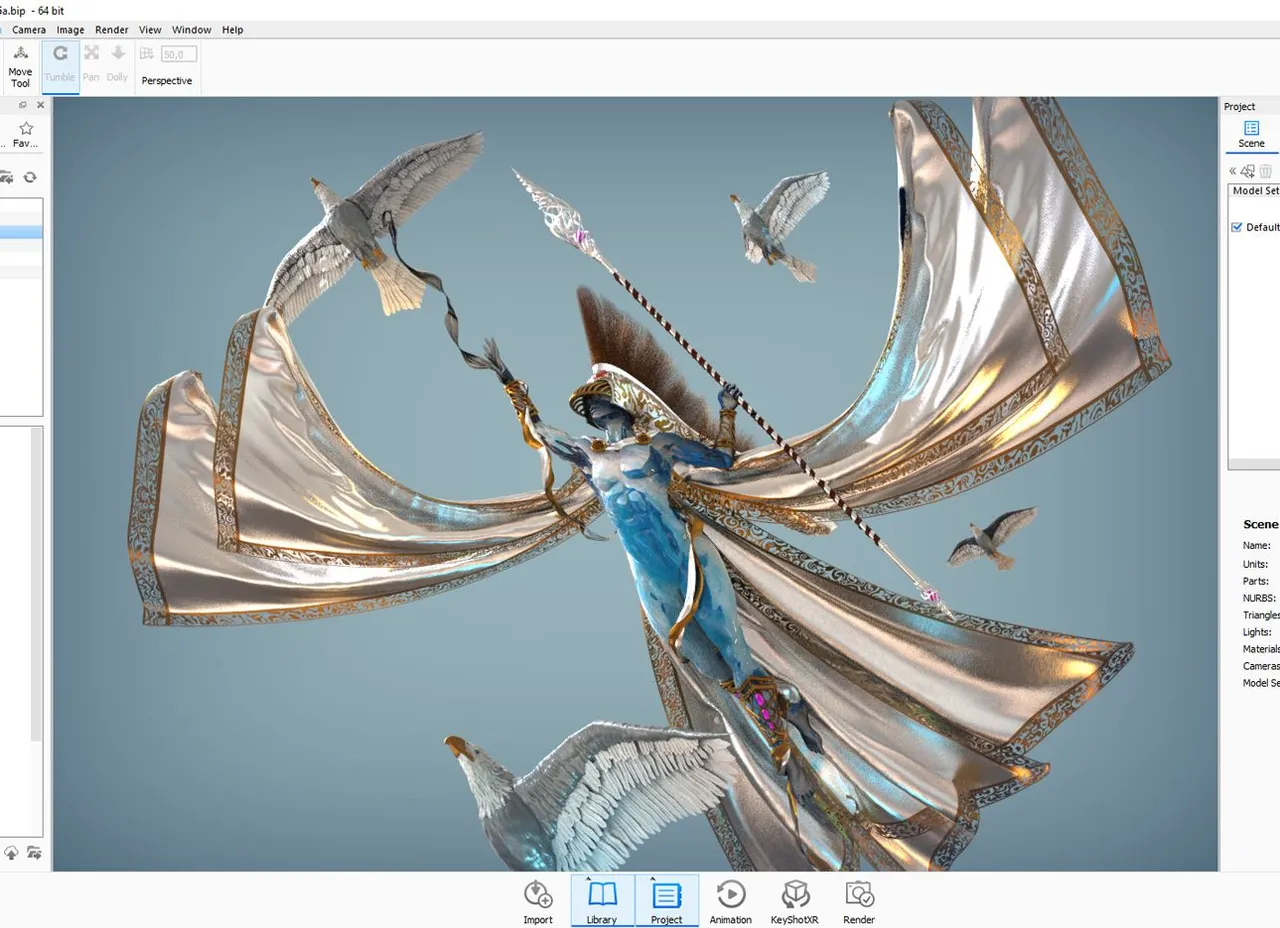Click the cloud upload icon in Library
This screenshot has height=928, width=1280.
point(11,853)
